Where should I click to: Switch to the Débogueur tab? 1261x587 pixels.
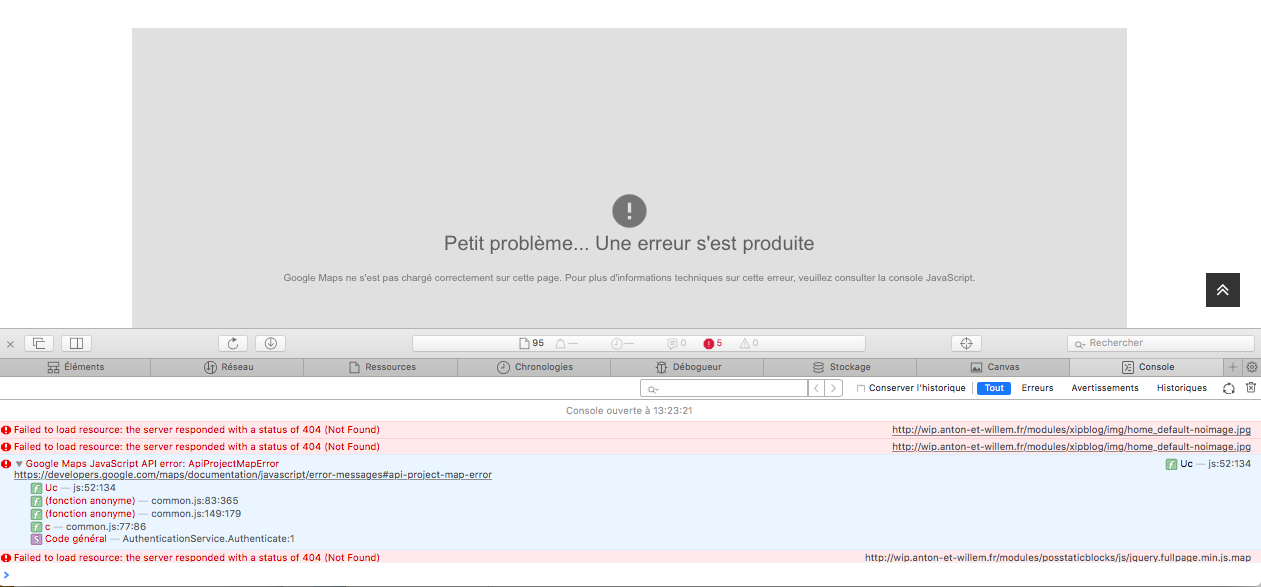click(x=687, y=367)
